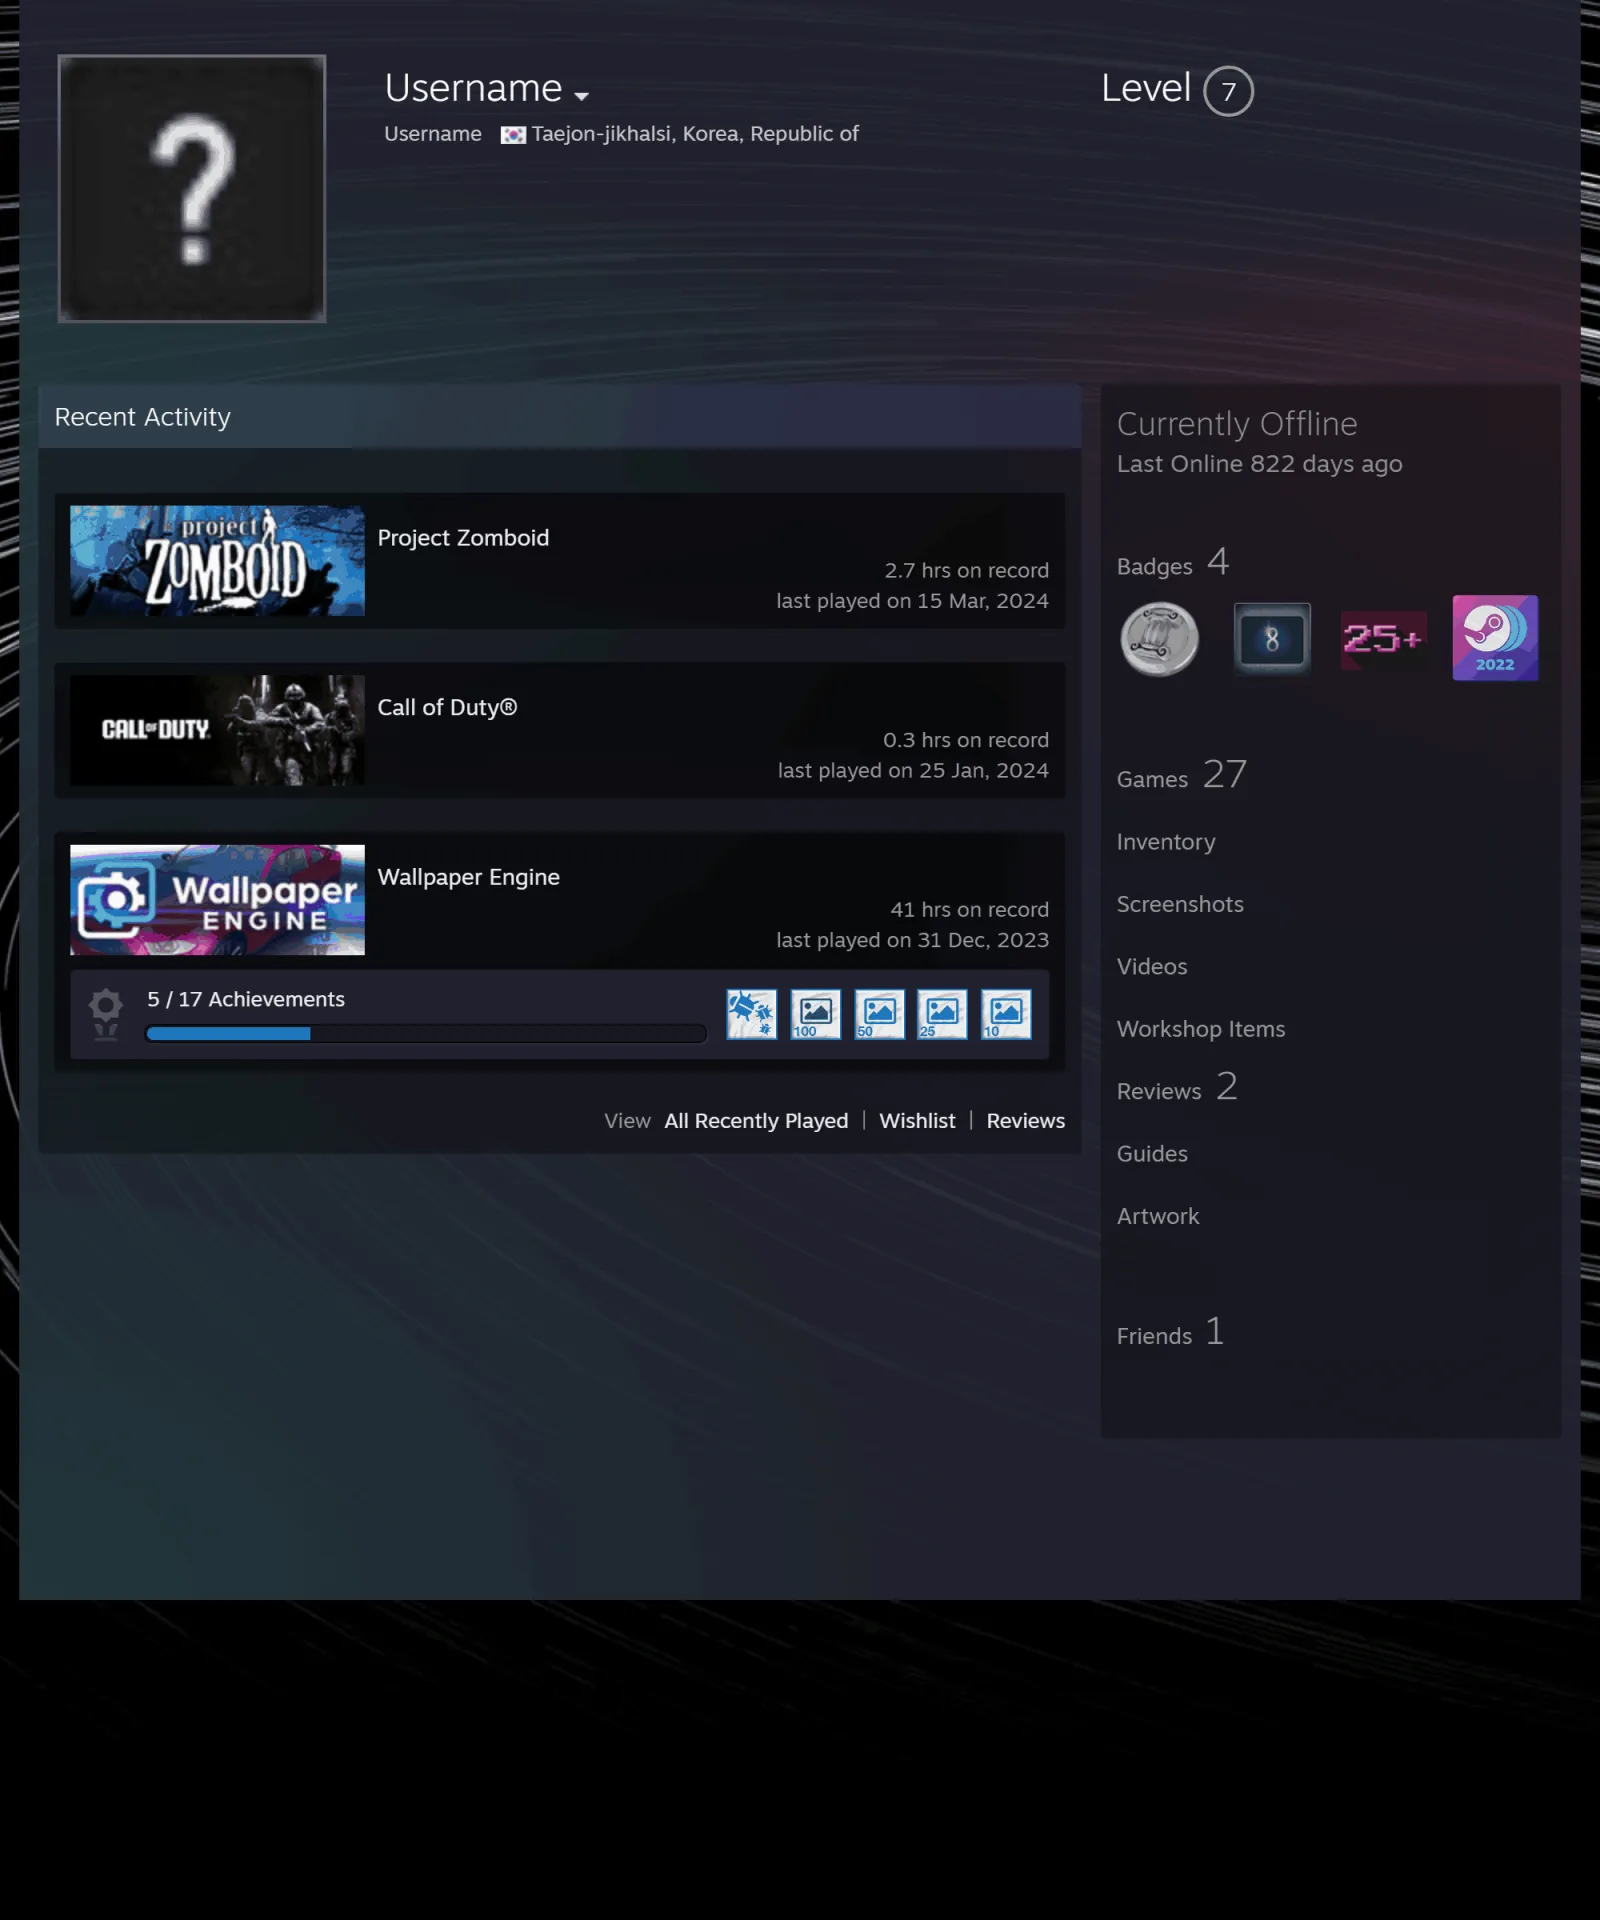This screenshot has width=1600, height=1920.
Task: Open the question mark profile avatar
Action: tap(192, 188)
